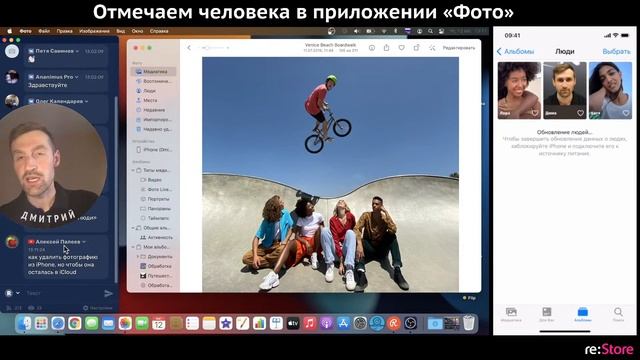Mark the photo as favorite with the heart icon

pos(402,48)
